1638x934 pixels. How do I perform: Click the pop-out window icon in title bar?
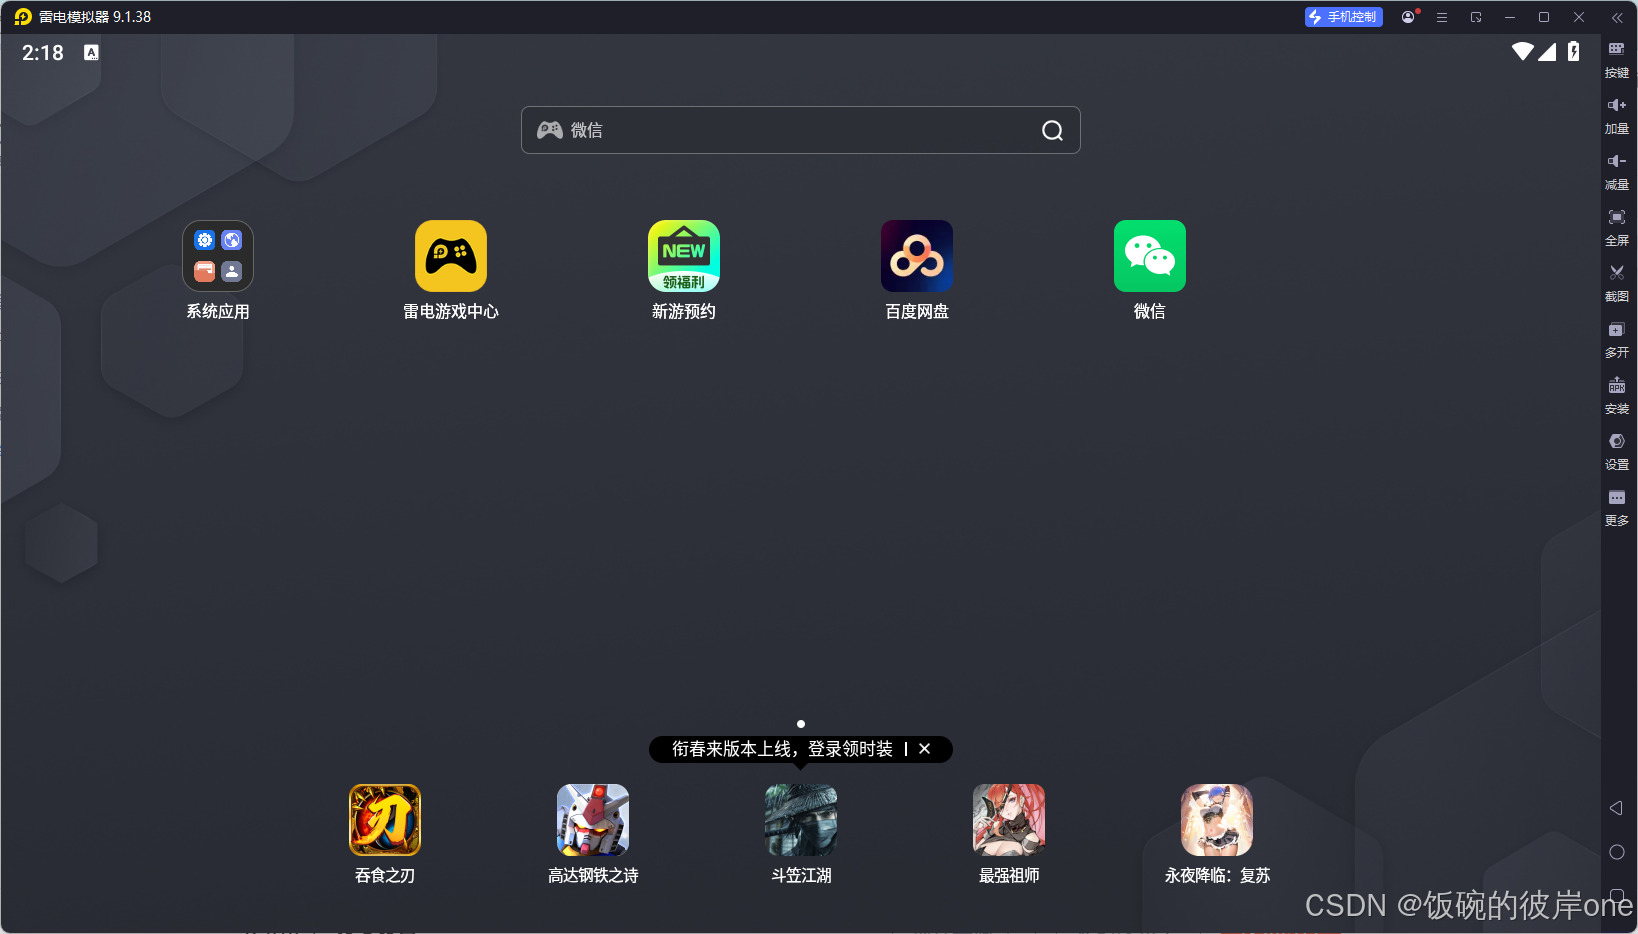[x=1476, y=17]
